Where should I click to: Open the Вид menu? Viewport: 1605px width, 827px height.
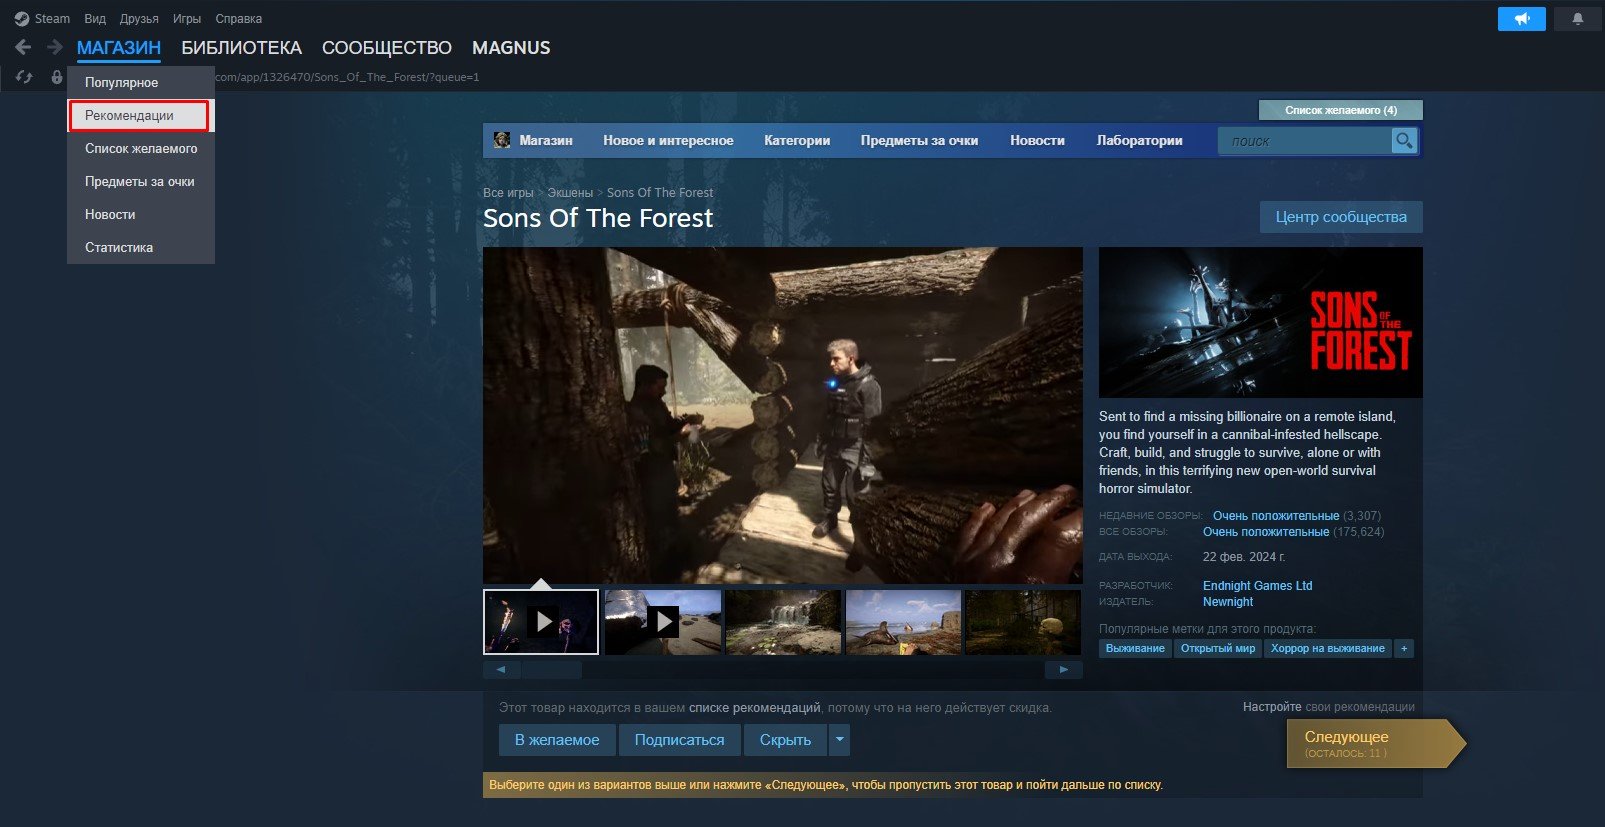point(95,18)
